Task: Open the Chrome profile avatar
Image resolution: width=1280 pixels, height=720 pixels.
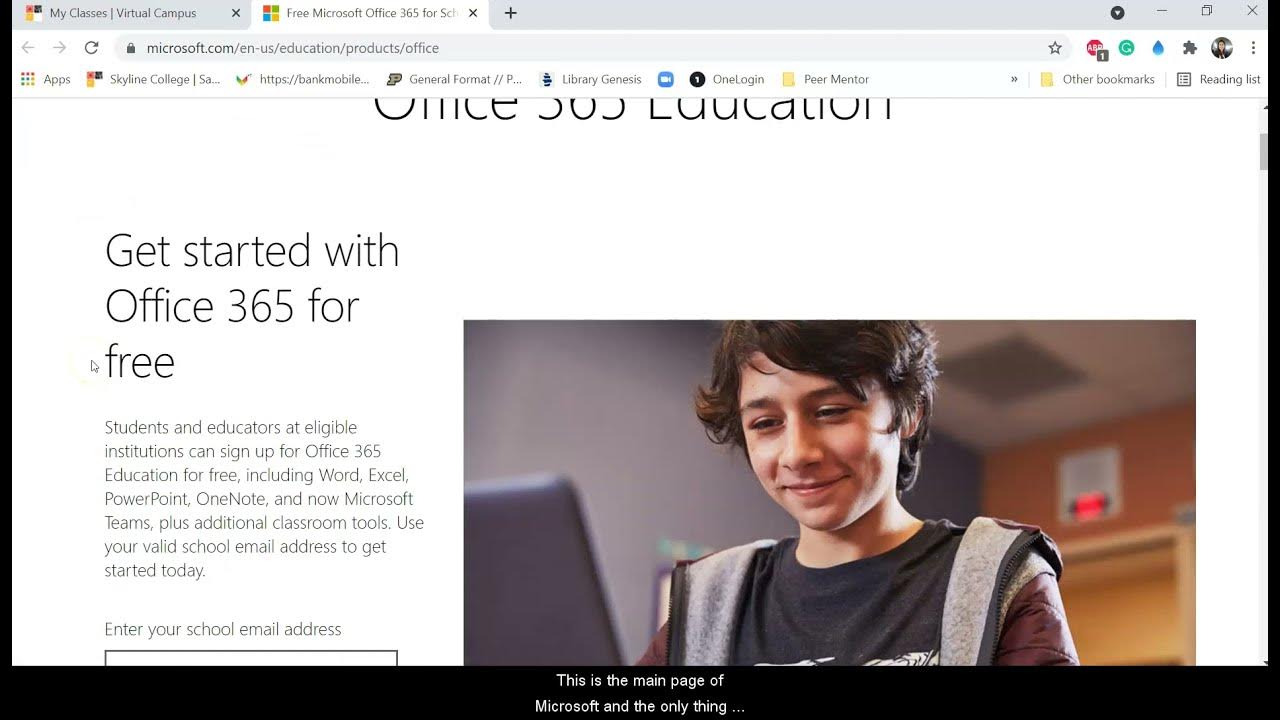Action: pos(1222,48)
